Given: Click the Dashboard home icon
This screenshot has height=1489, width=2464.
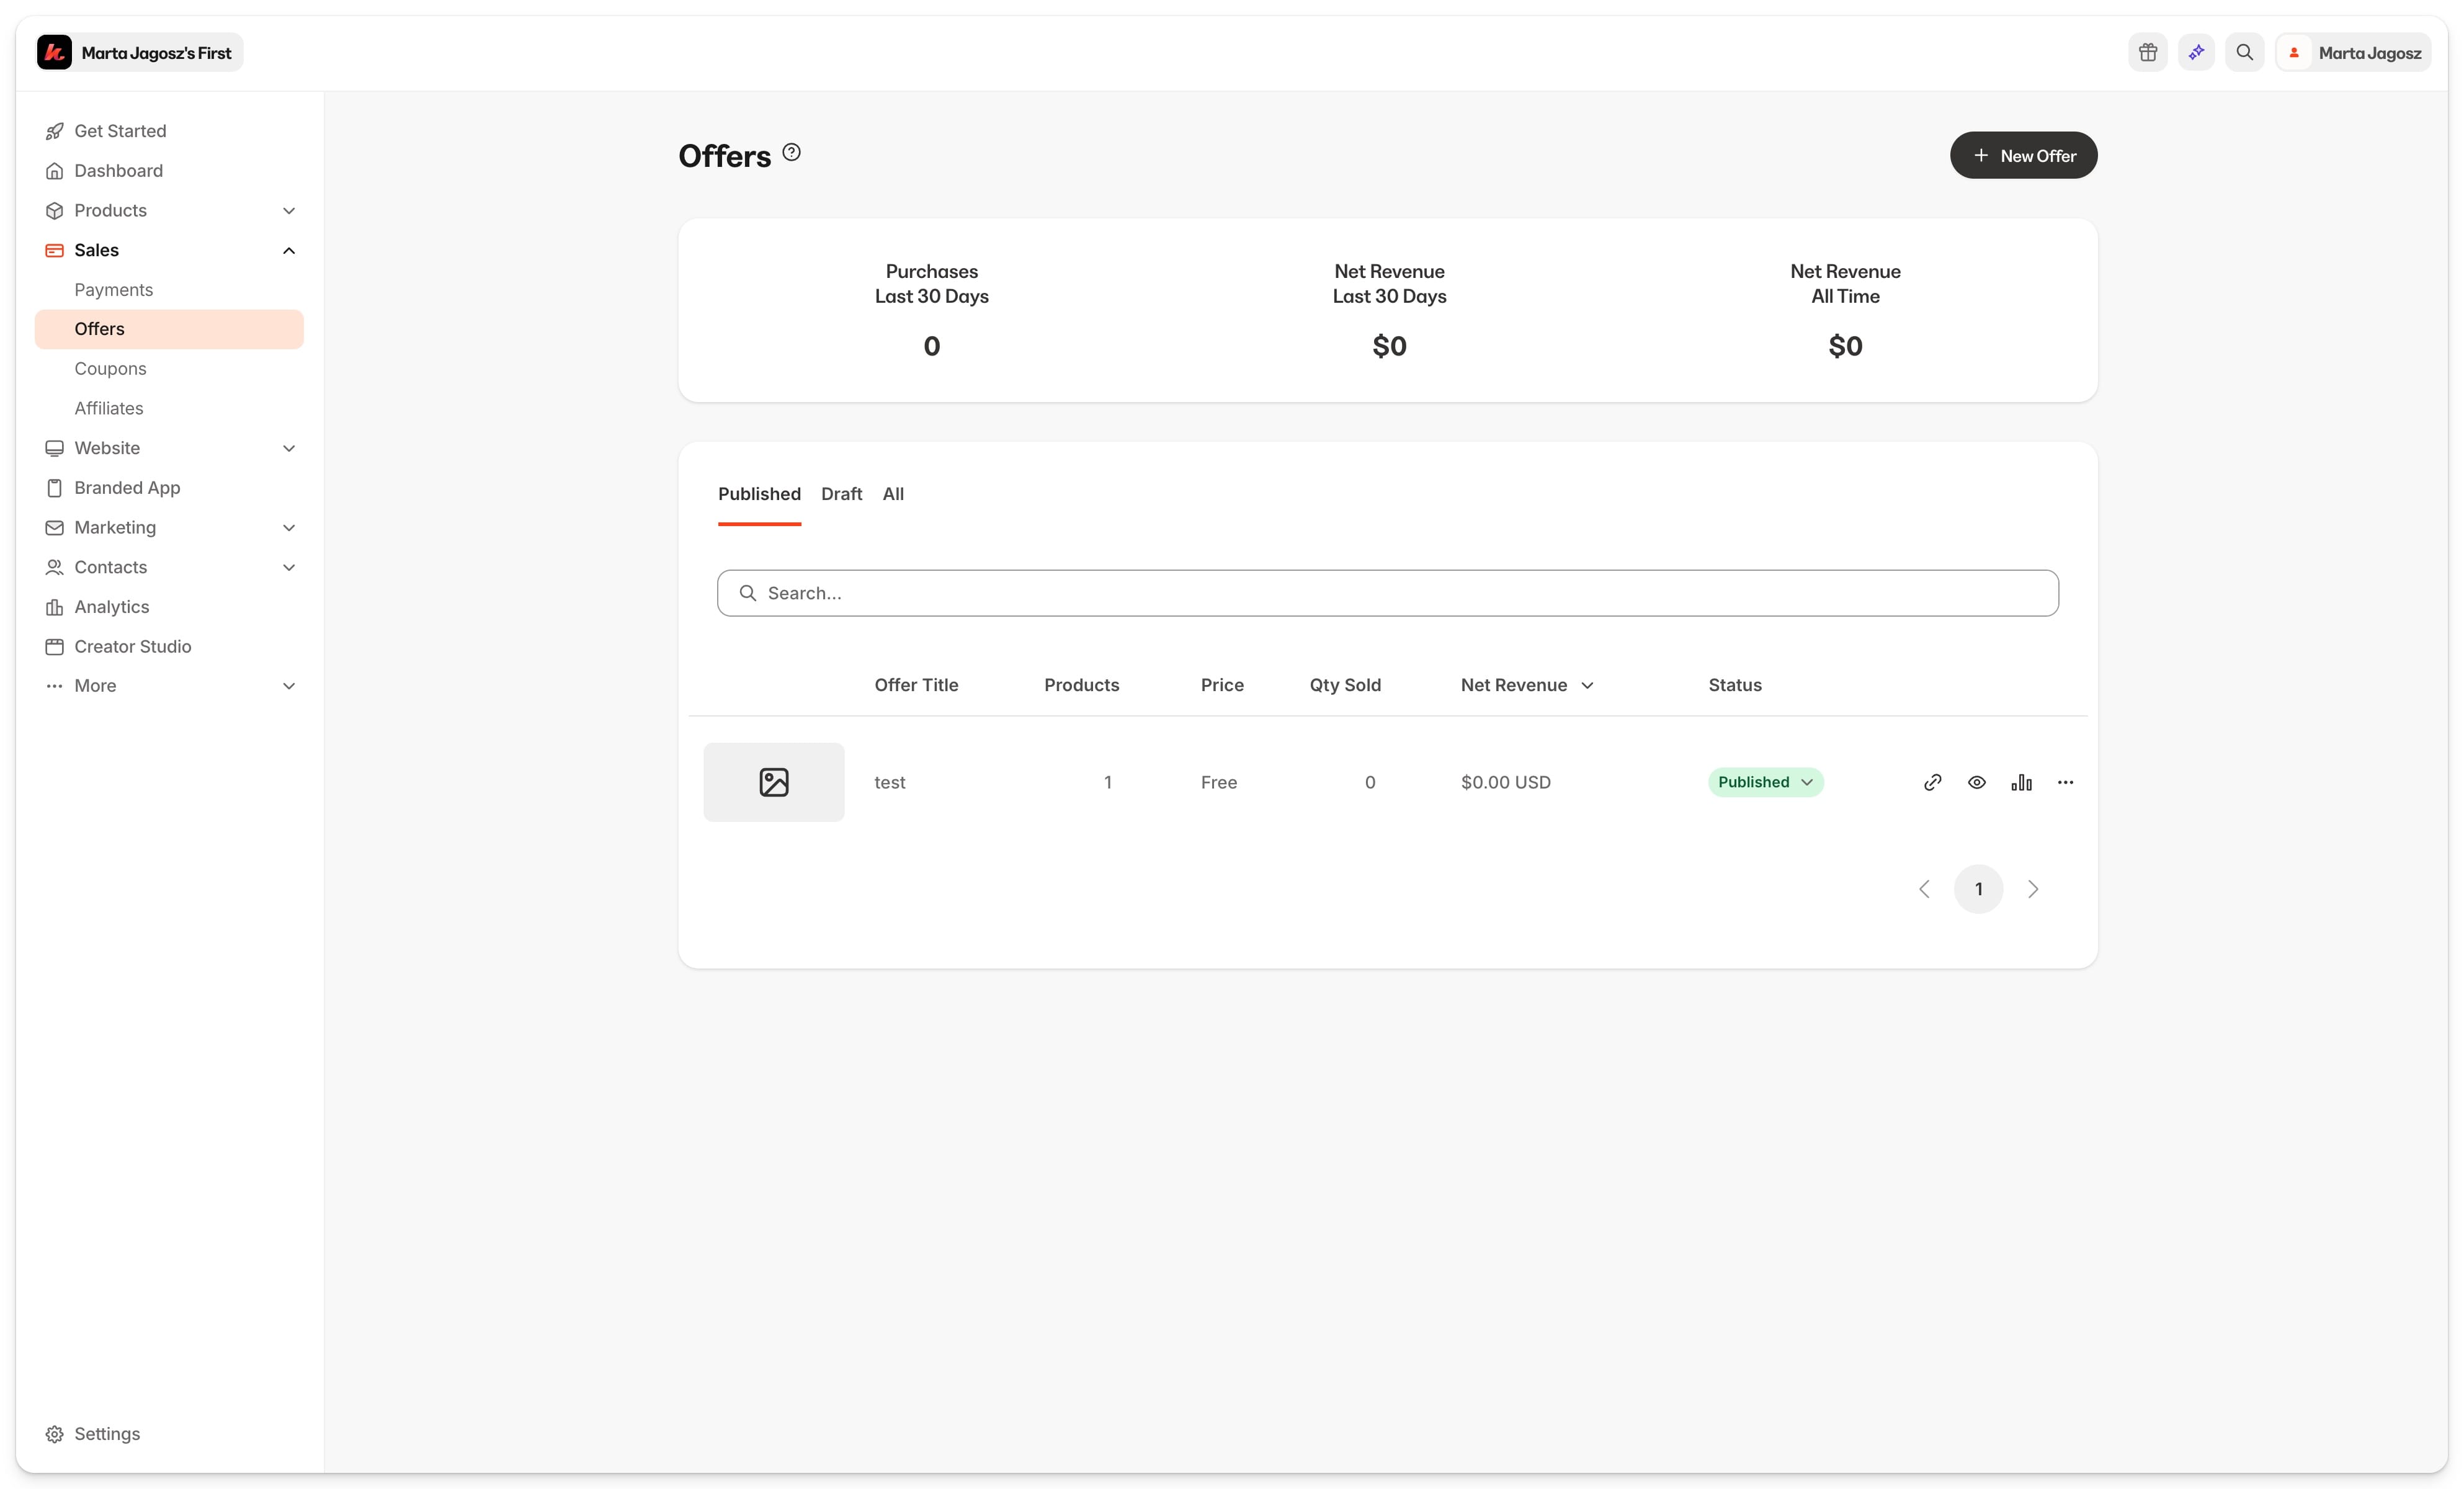Looking at the screenshot, I should [54, 171].
